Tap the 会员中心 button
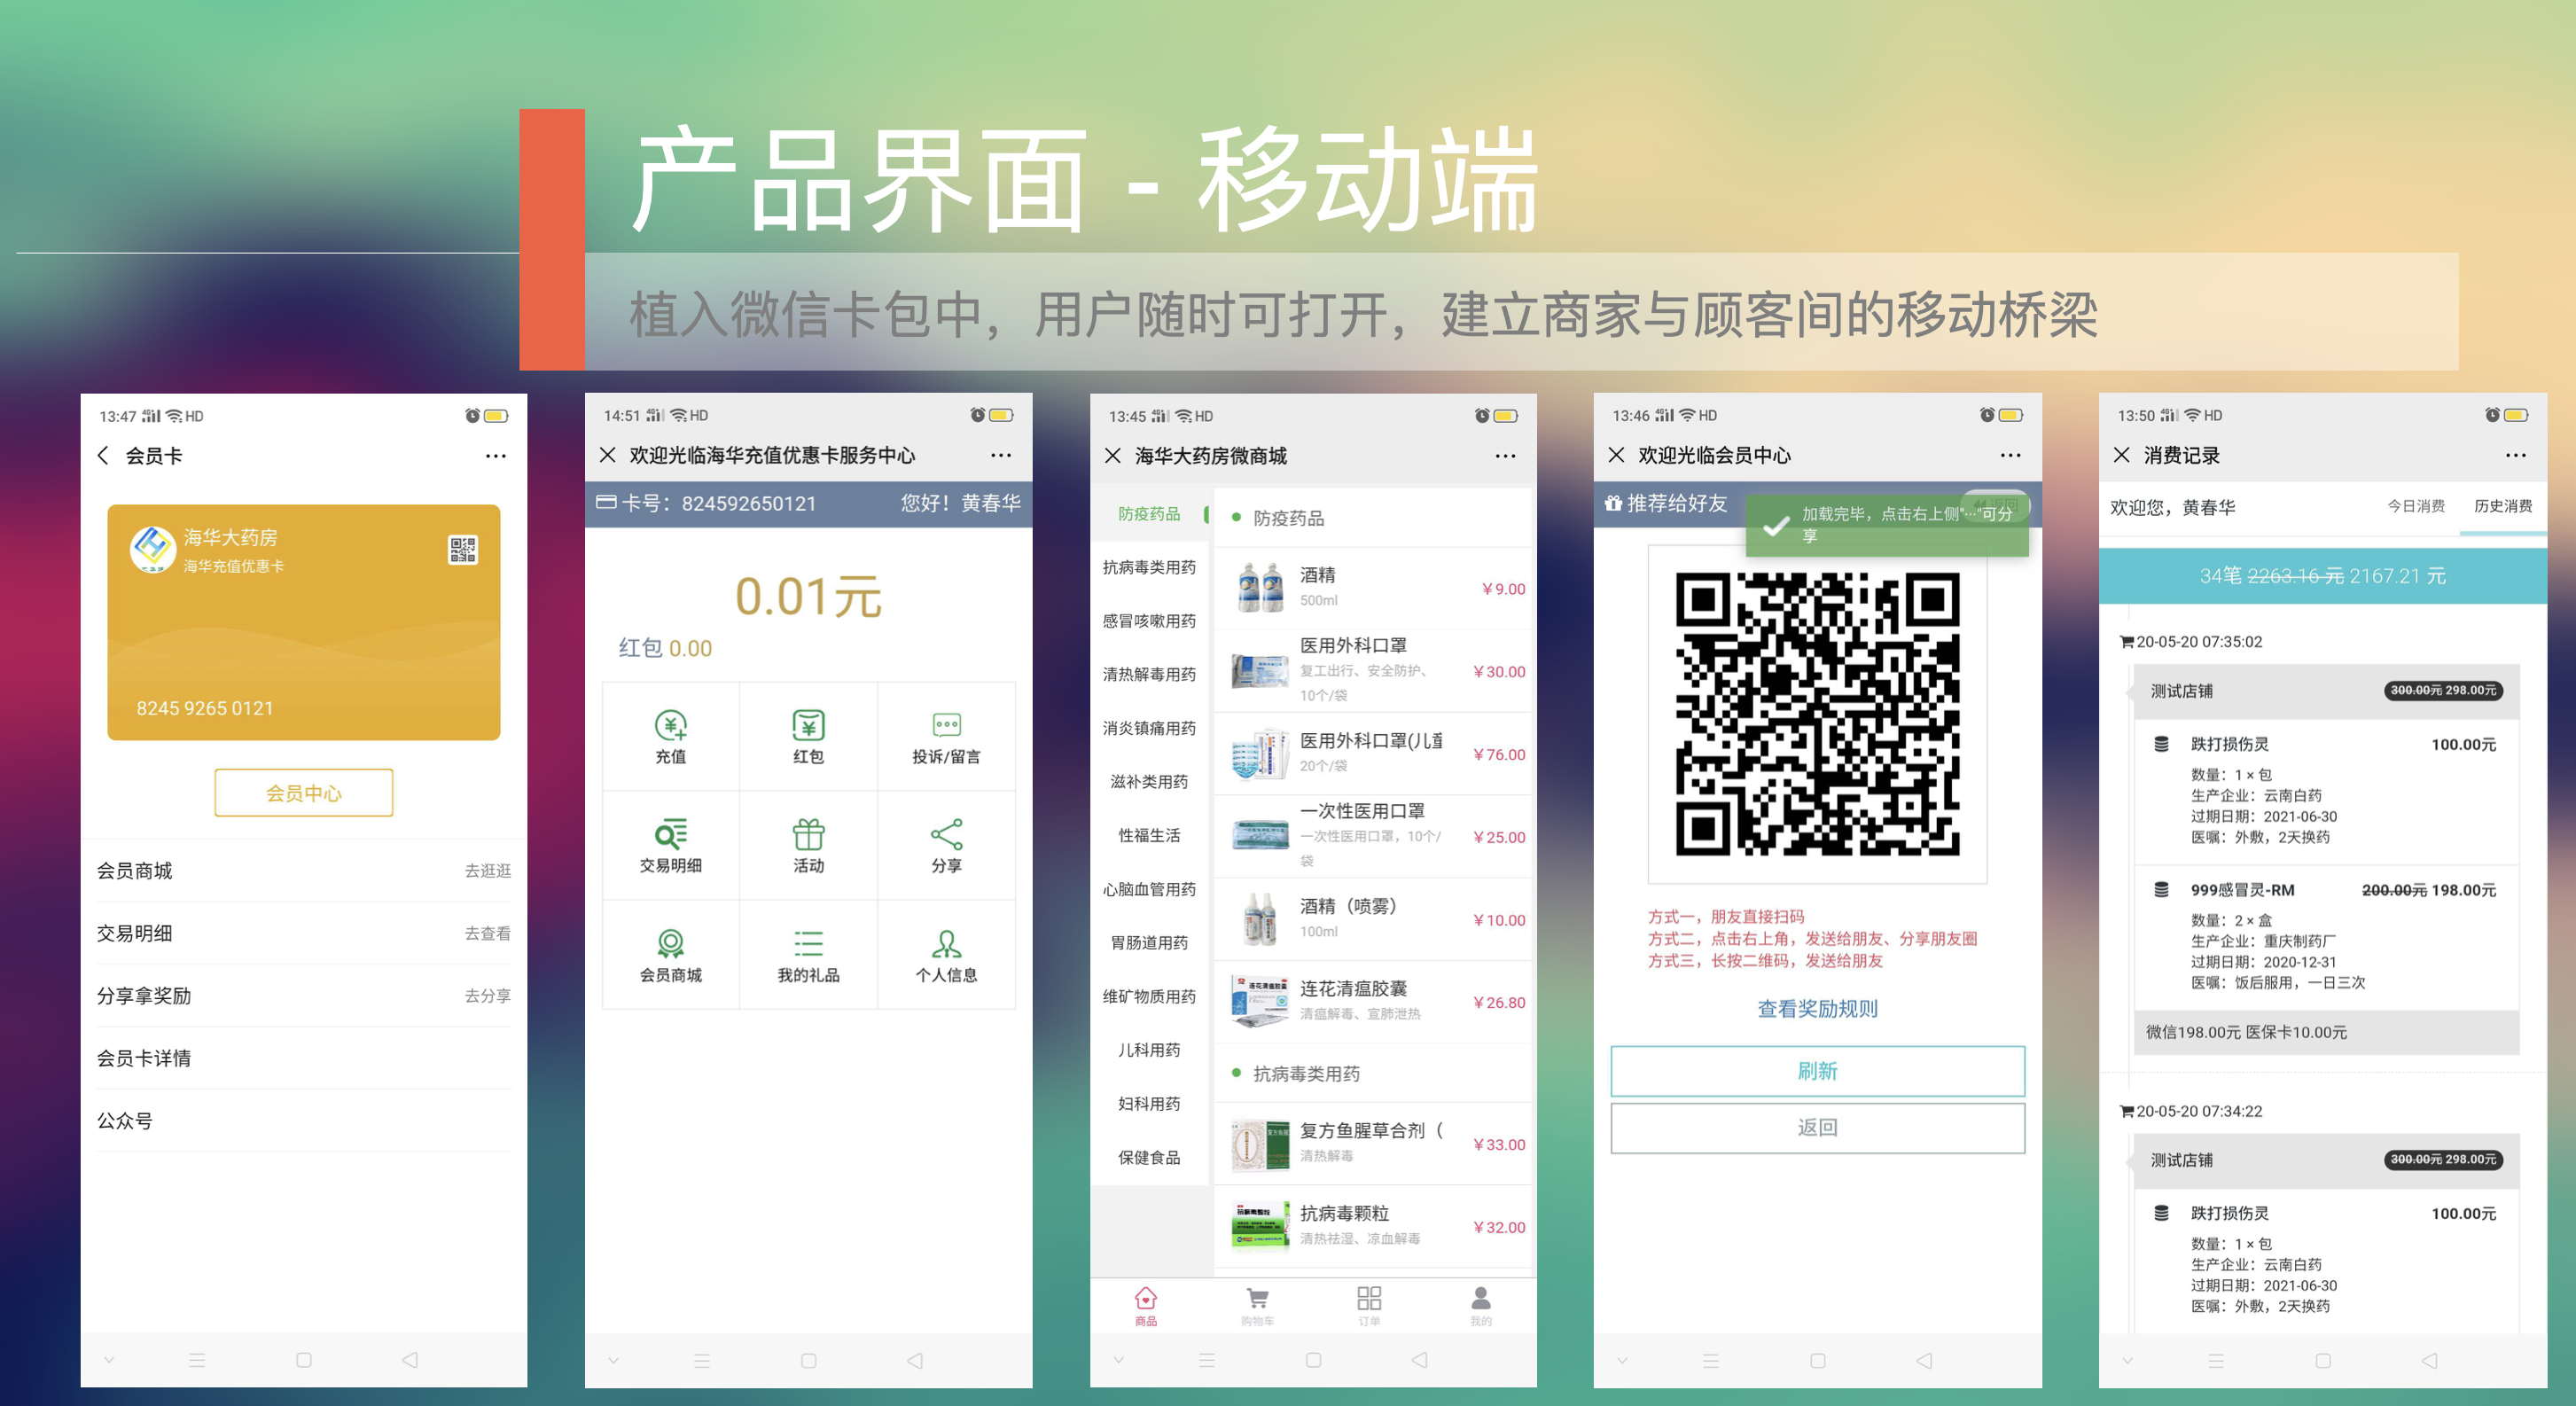 pos(304,793)
